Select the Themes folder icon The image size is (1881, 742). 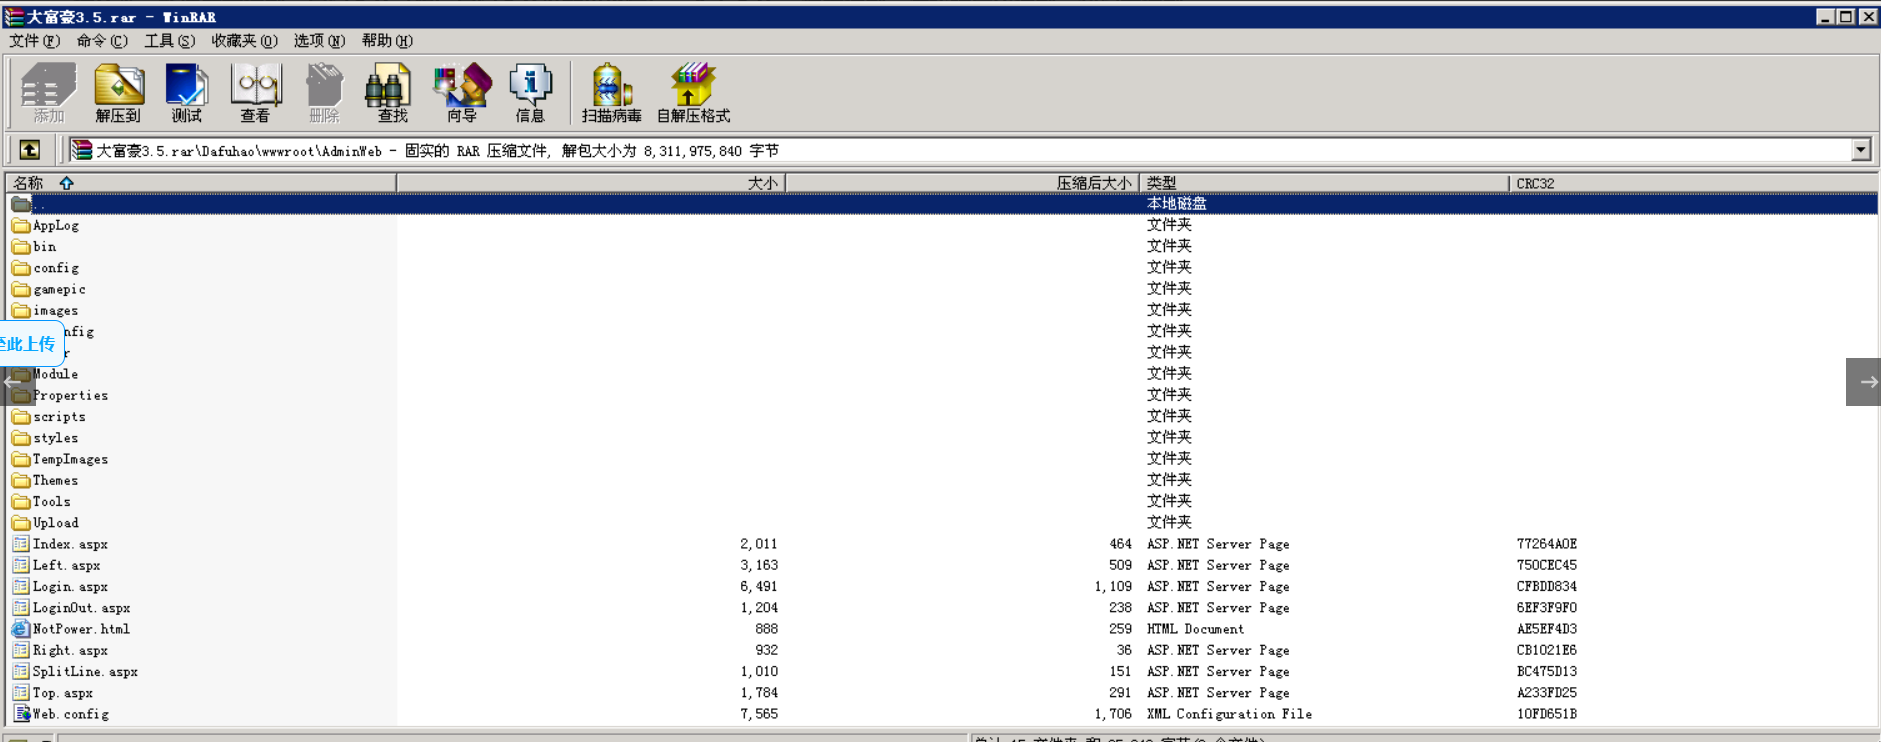[x=21, y=480]
